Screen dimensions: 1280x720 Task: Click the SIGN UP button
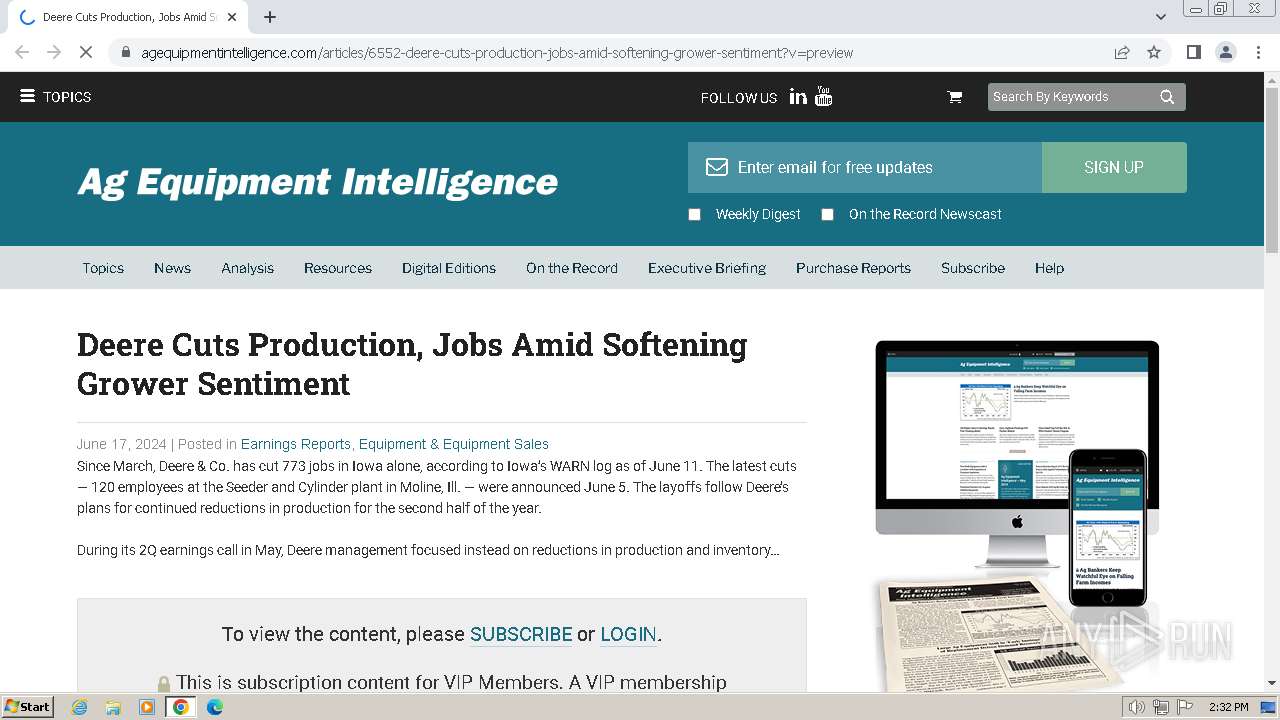click(x=1114, y=167)
